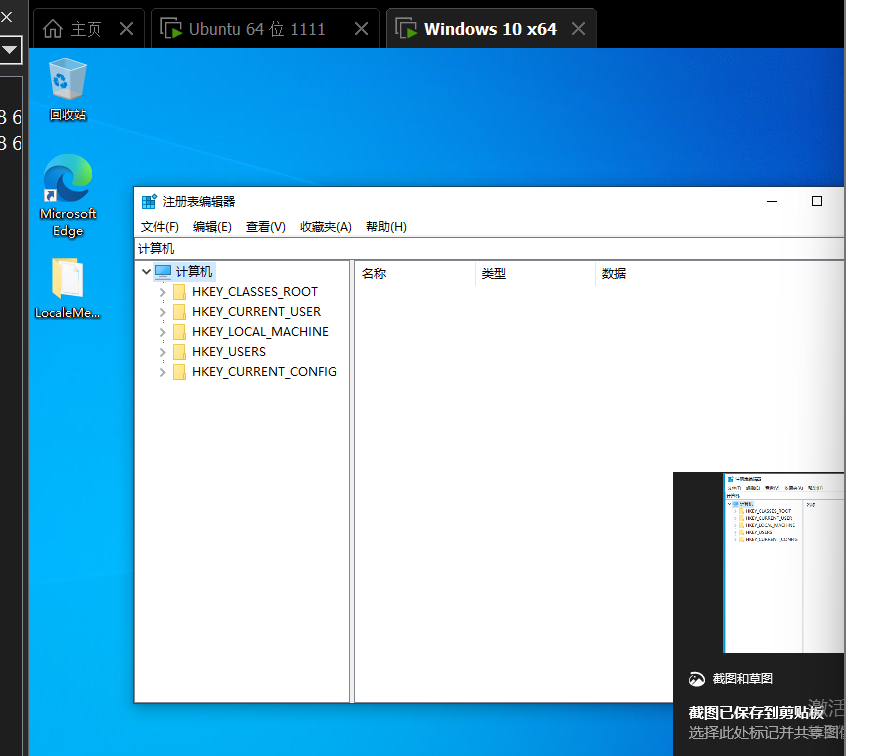Select HKEY_CLASSES_ROOT tree label

pyautogui.click(x=255, y=292)
